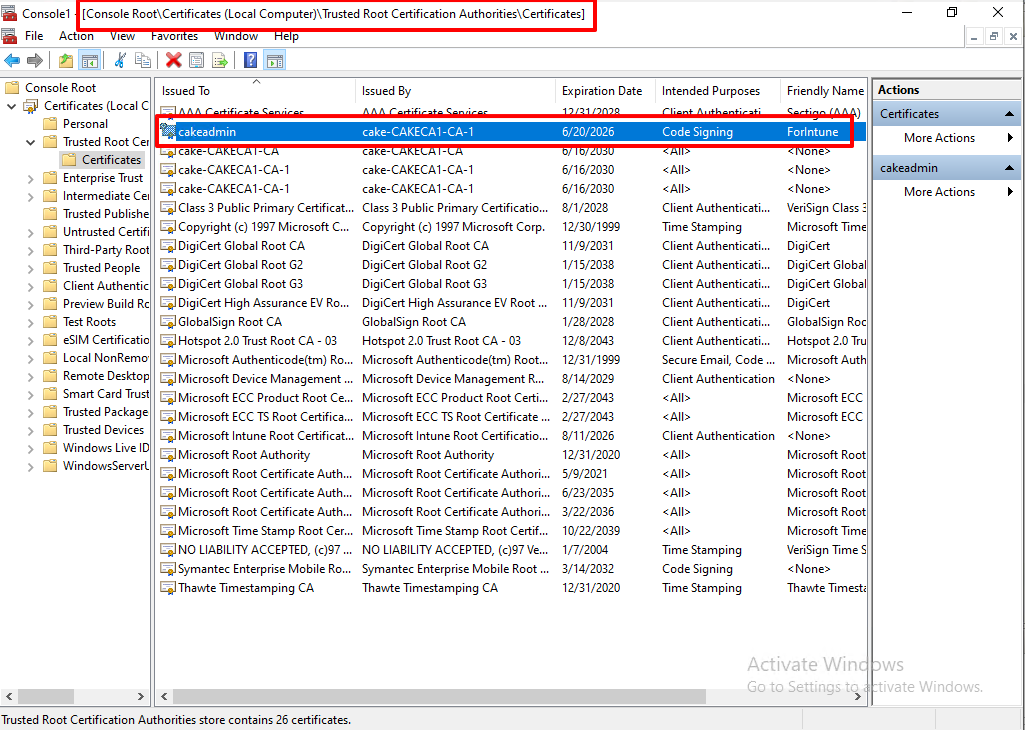Open Help via the question mark icon
The width and height of the screenshot is (1025, 730).
coord(250,61)
